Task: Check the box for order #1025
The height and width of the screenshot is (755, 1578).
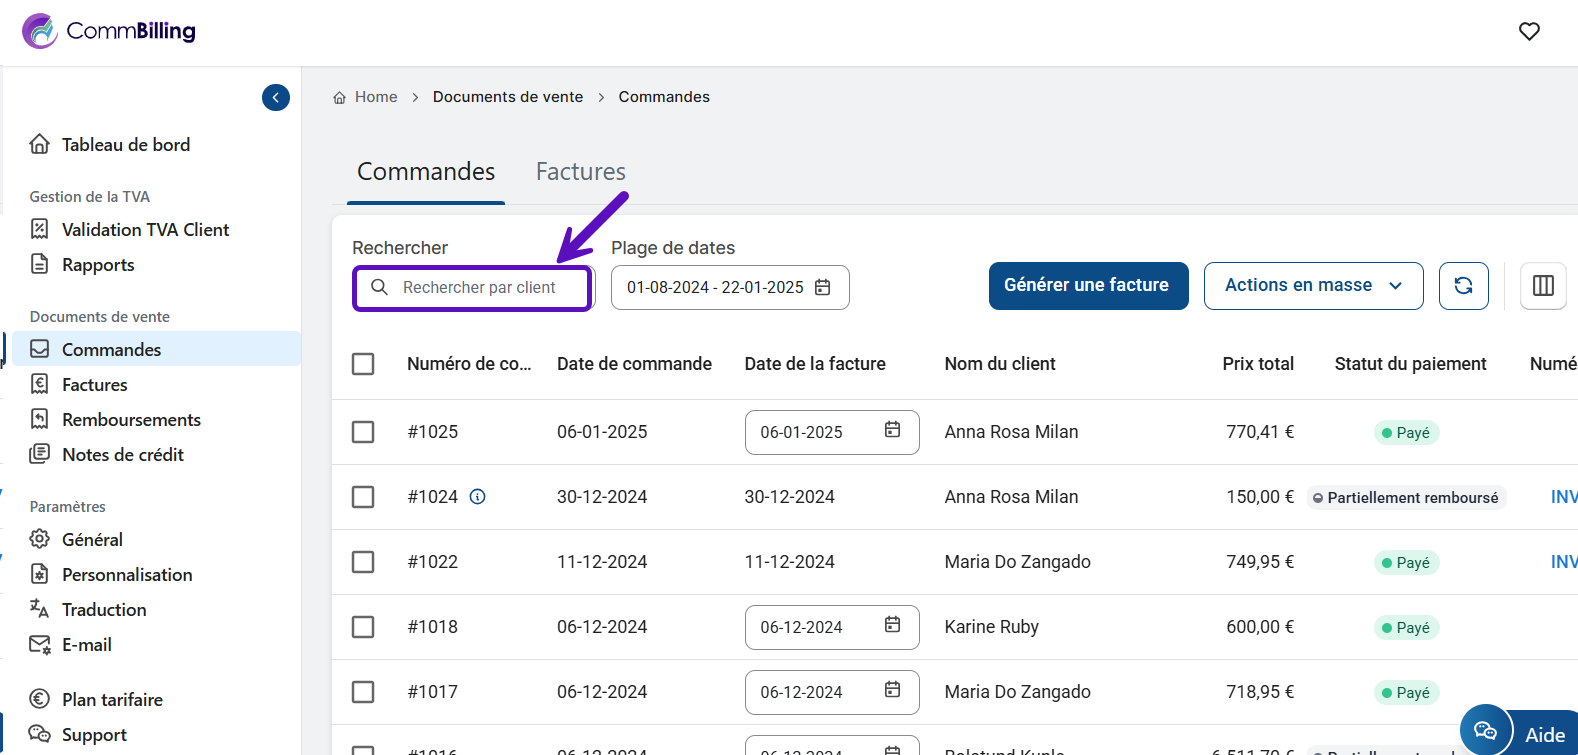Action: [x=363, y=432]
